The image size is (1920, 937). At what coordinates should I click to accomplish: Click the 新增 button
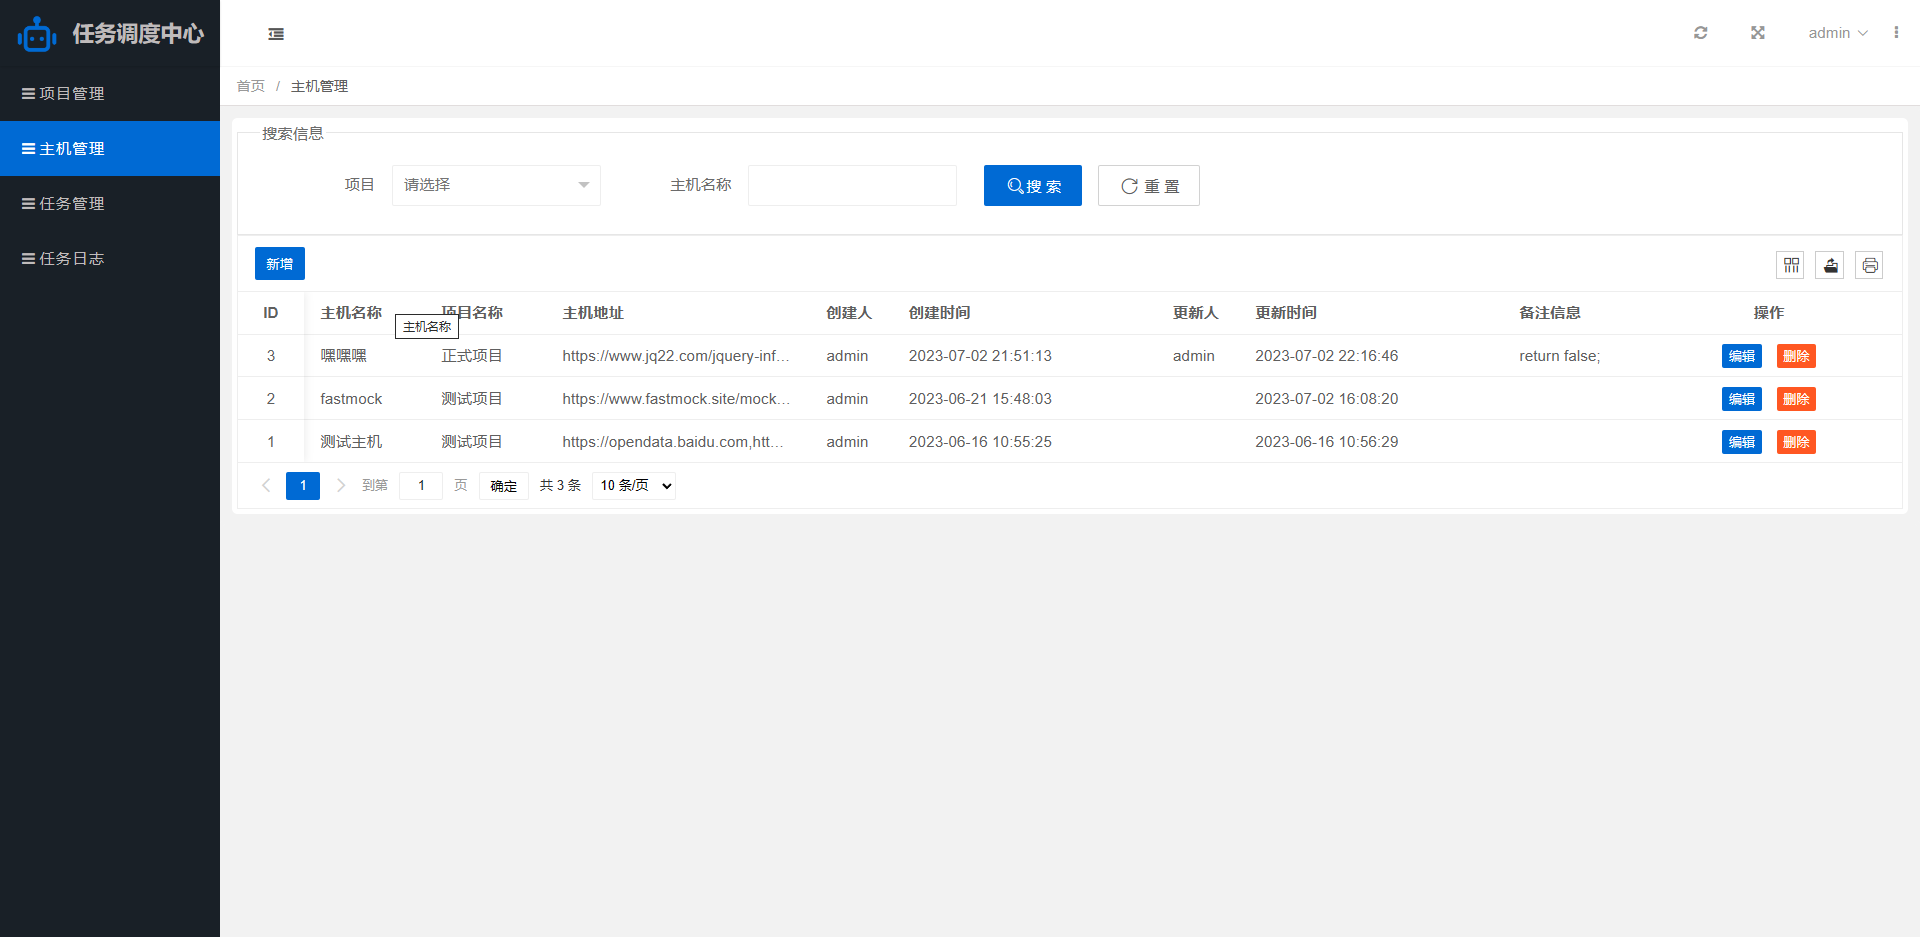(280, 264)
